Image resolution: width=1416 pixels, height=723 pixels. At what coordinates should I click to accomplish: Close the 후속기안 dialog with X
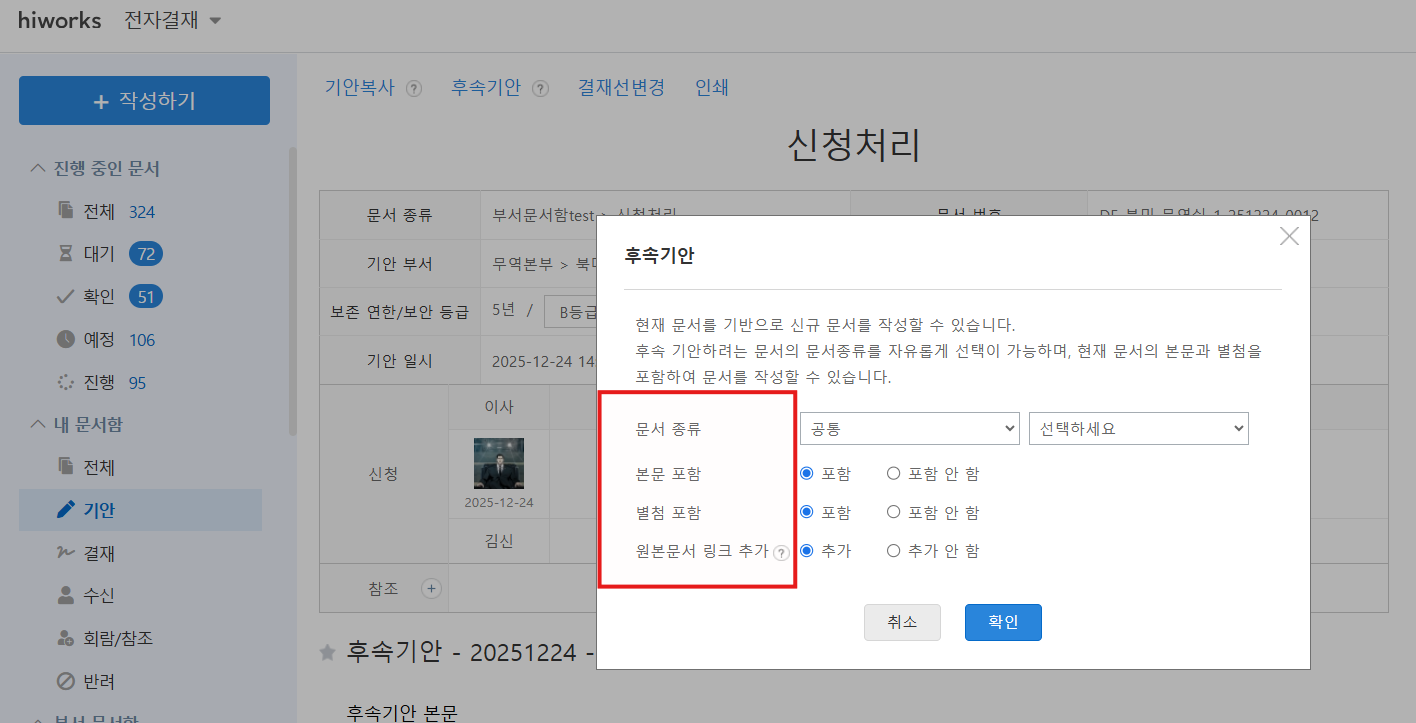point(1289,236)
